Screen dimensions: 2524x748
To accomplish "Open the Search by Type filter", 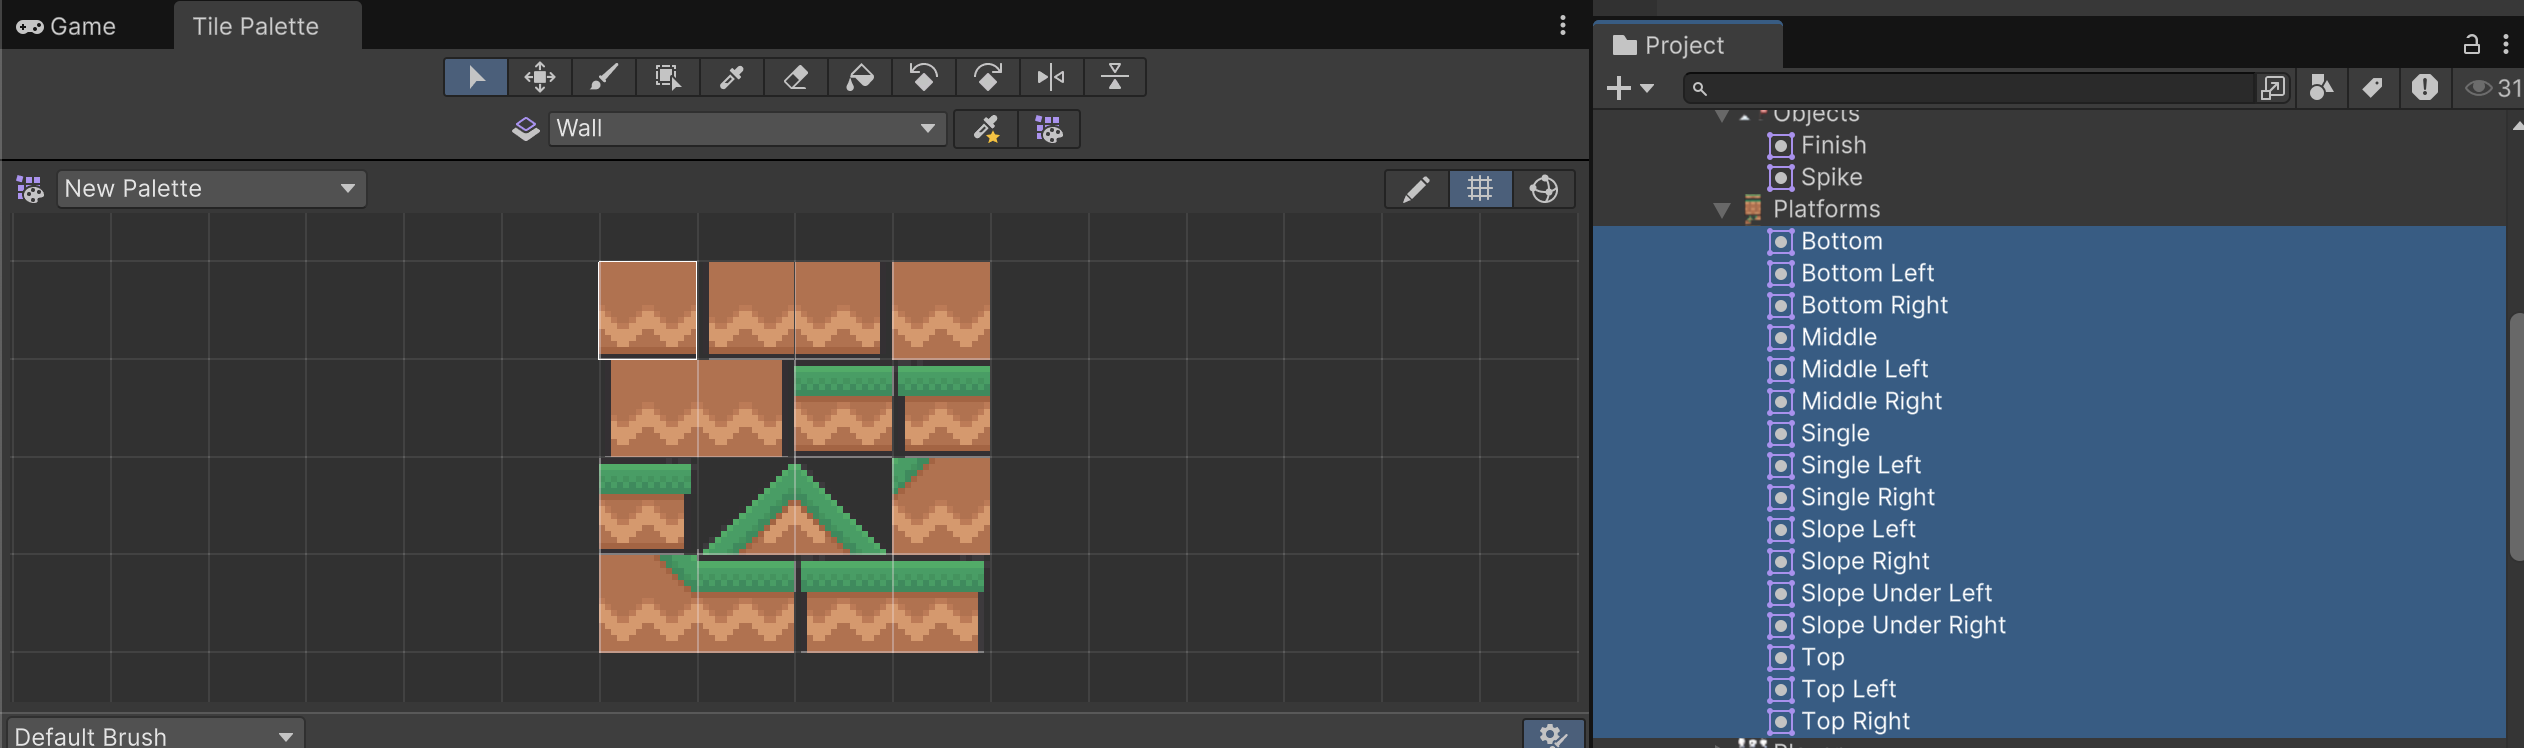I will tap(2321, 88).
